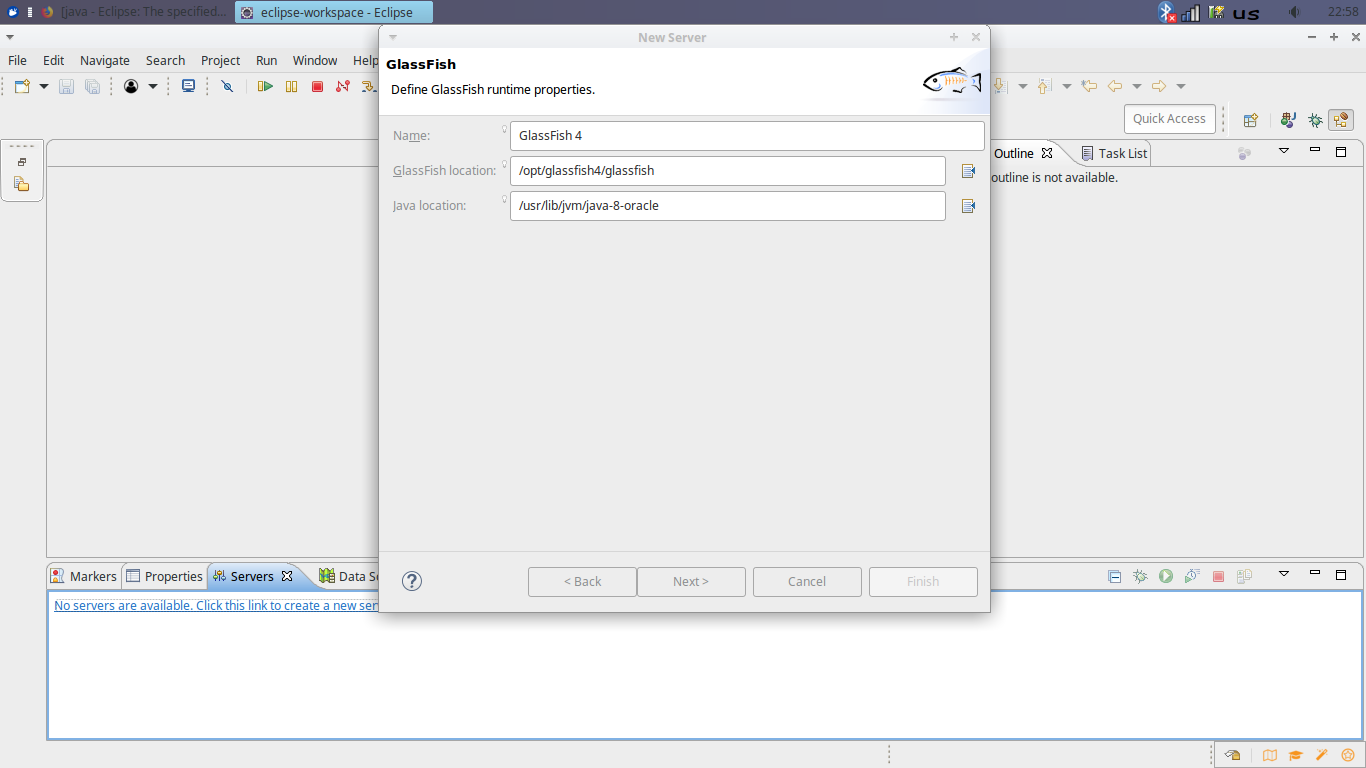This screenshot has width=1366, height=768.
Task: Switch to the Markers tab
Action: point(84,576)
